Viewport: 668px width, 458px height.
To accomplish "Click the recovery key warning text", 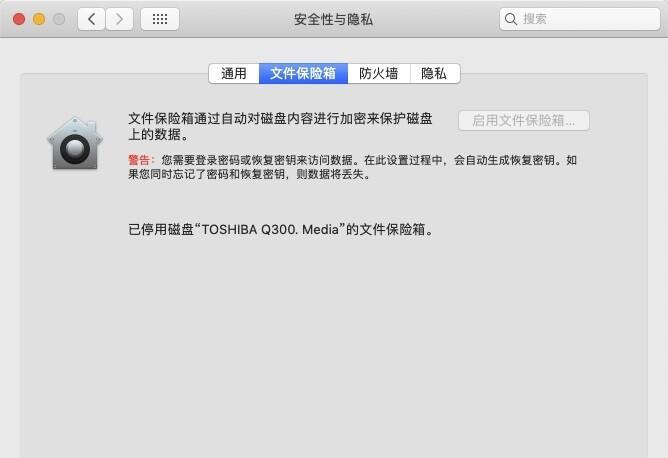I will (x=352, y=167).
